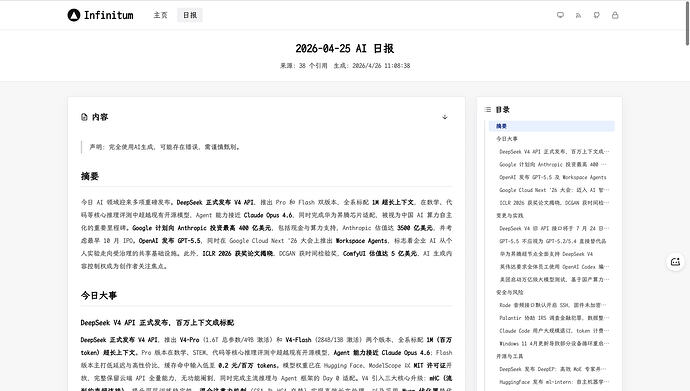Click the 来源: 38 个引用 text
690x391 pixels.
click(304, 66)
